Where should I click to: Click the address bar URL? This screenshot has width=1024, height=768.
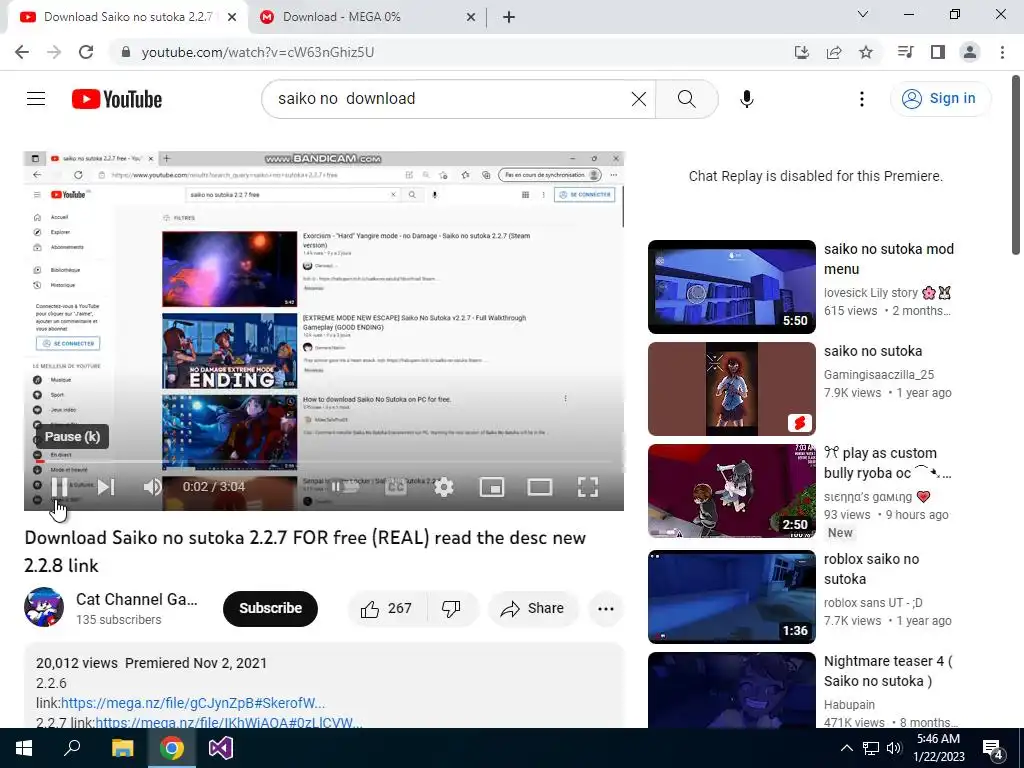258,52
